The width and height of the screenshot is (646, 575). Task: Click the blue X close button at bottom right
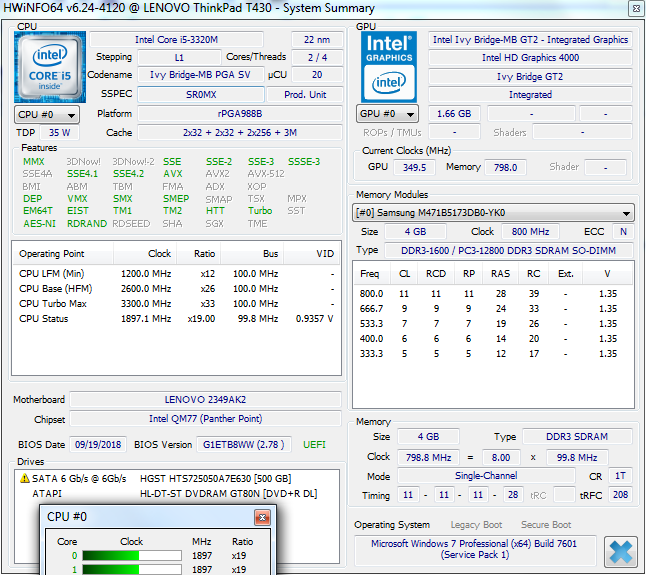621,552
